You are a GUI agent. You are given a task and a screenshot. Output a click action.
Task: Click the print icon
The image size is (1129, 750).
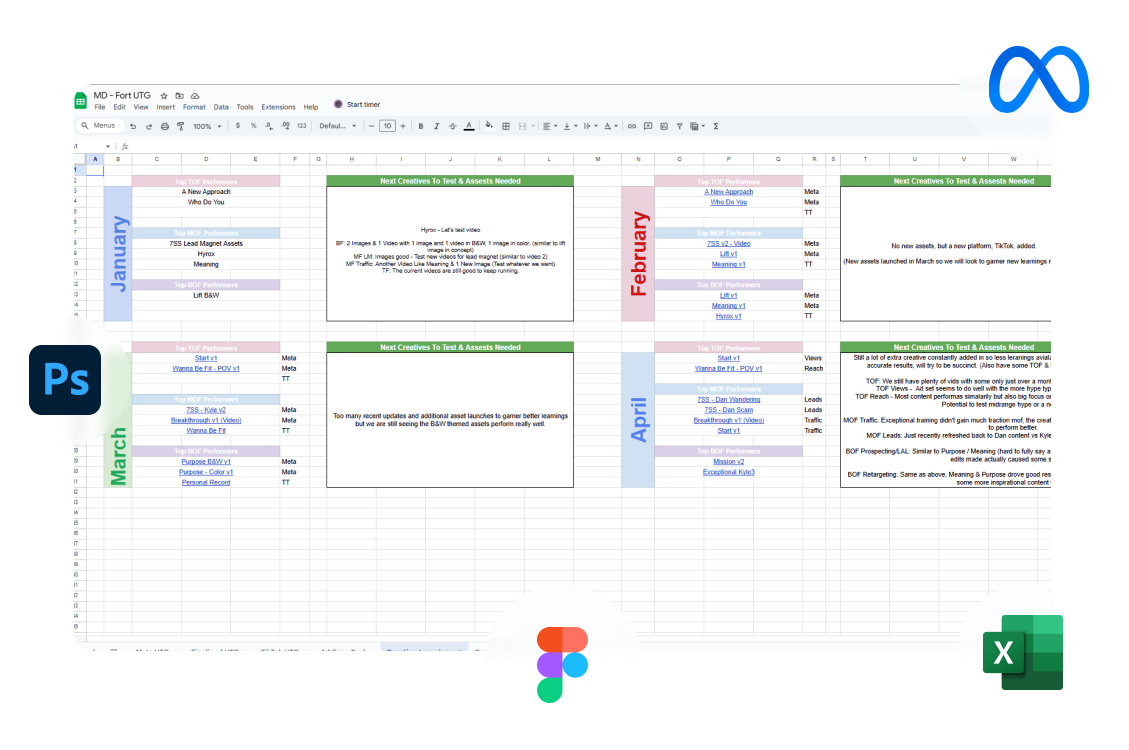click(164, 126)
